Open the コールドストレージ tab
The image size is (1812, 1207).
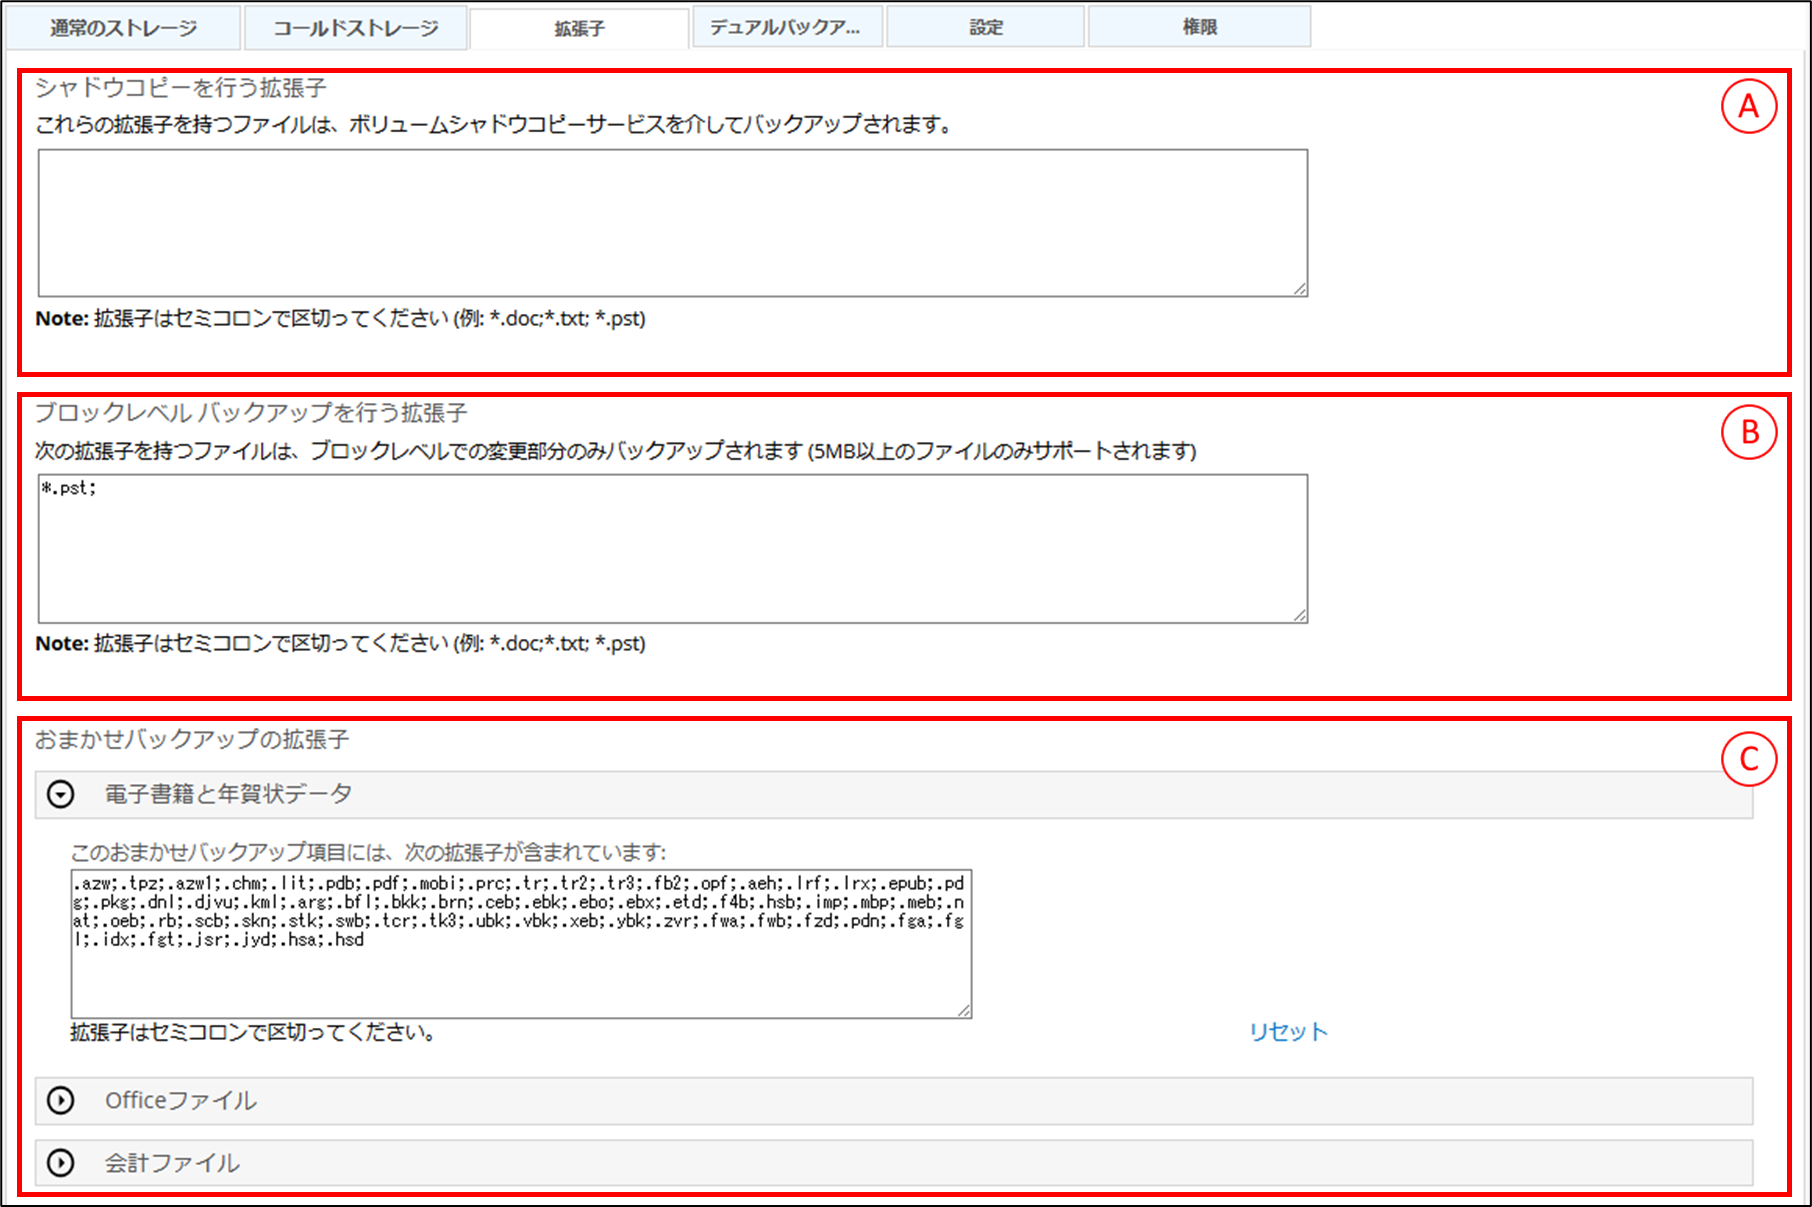(x=356, y=28)
